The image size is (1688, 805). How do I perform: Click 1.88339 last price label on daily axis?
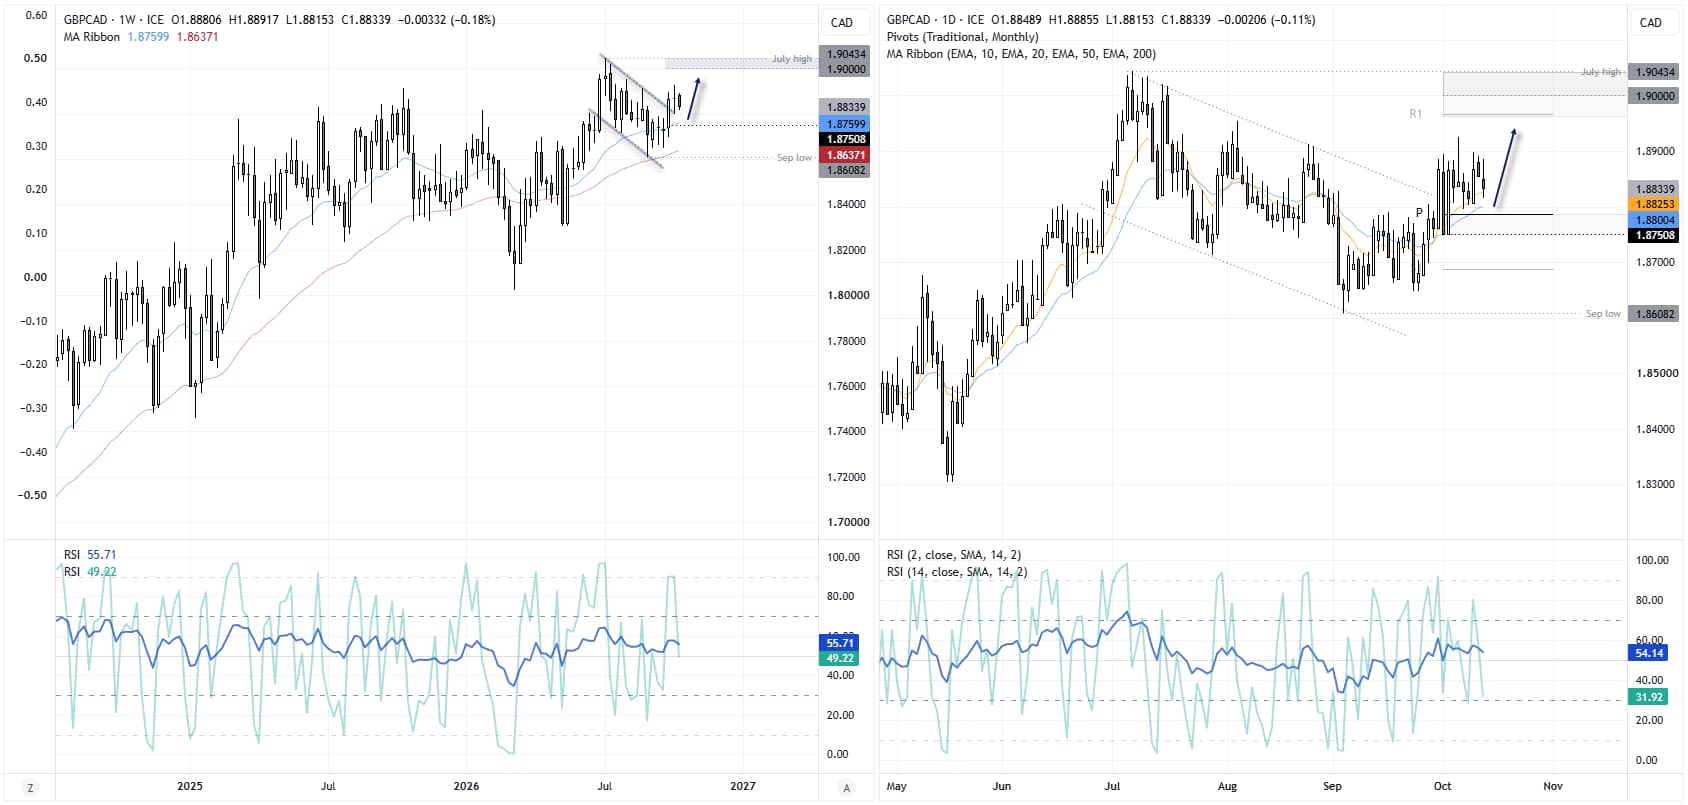1654,189
